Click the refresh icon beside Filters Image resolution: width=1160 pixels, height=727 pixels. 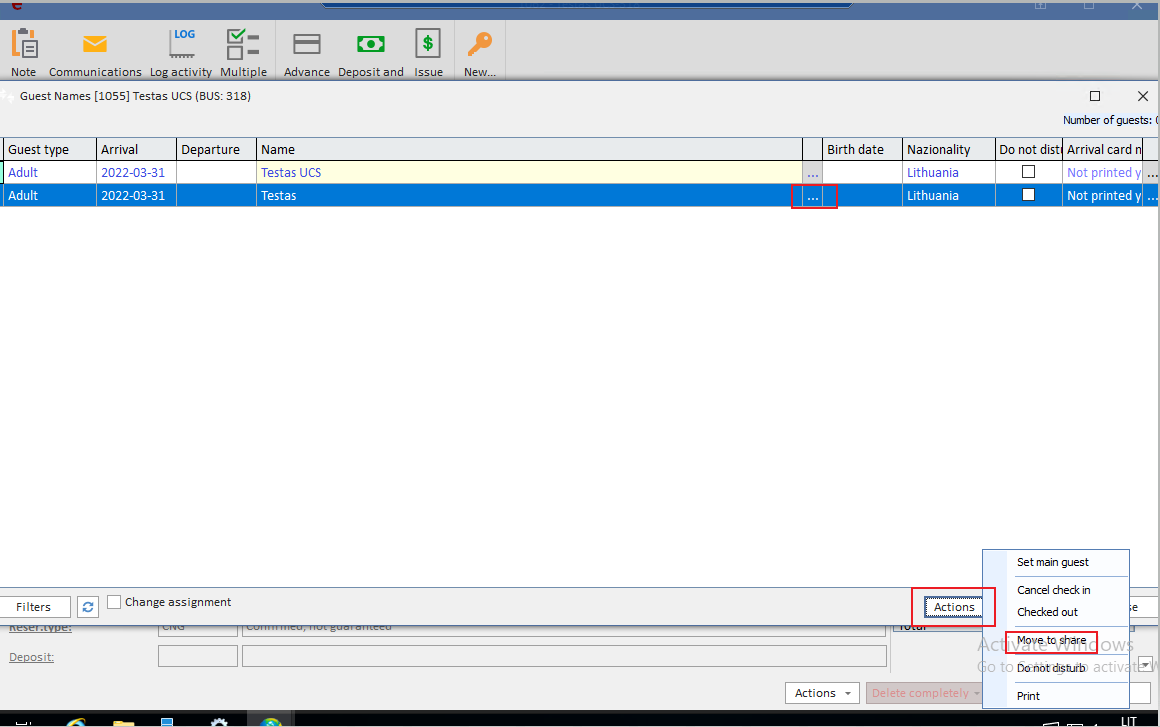pyautogui.click(x=88, y=606)
